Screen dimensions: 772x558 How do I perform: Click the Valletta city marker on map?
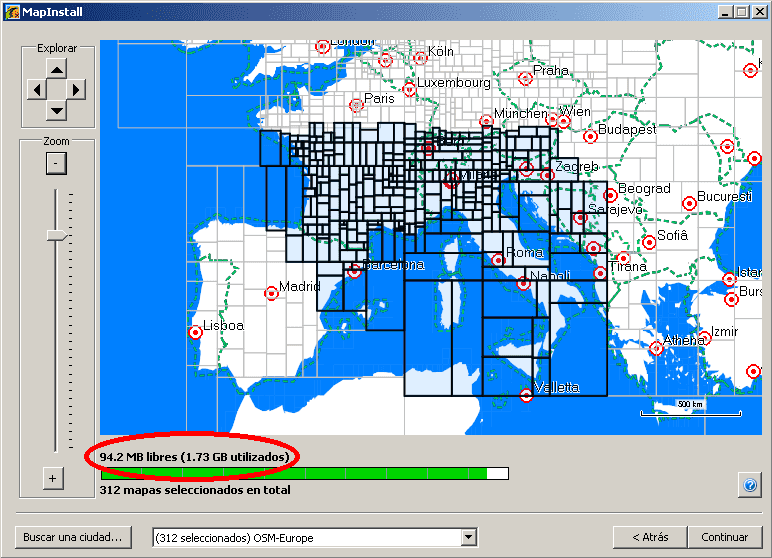526,395
